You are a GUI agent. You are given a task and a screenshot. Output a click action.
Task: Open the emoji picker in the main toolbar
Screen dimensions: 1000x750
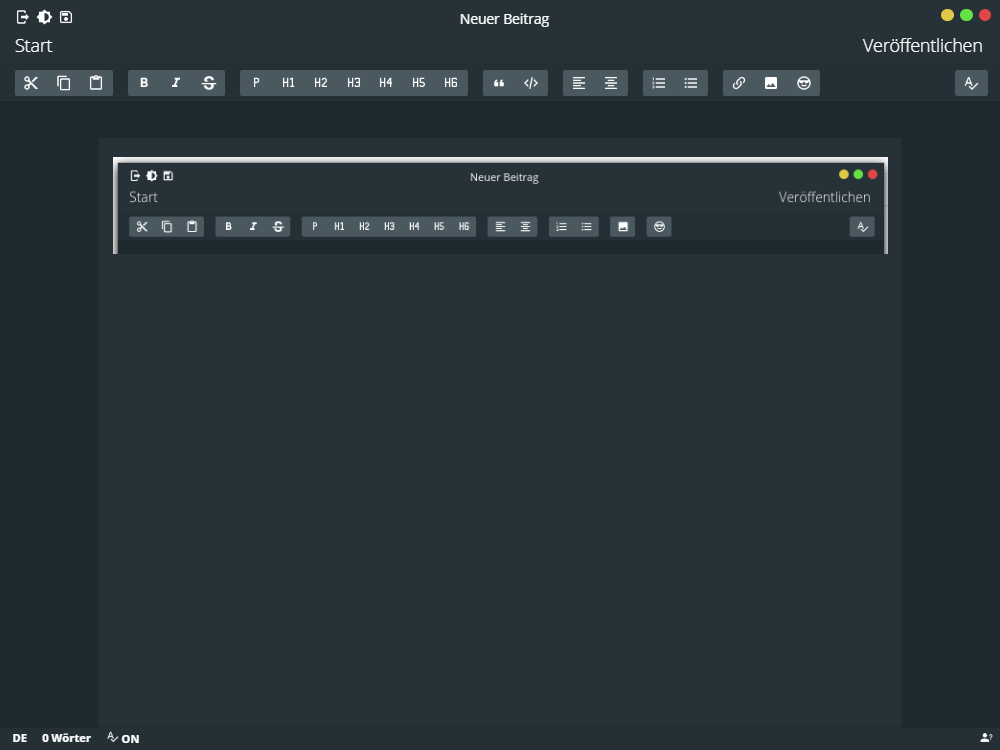point(804,83)
